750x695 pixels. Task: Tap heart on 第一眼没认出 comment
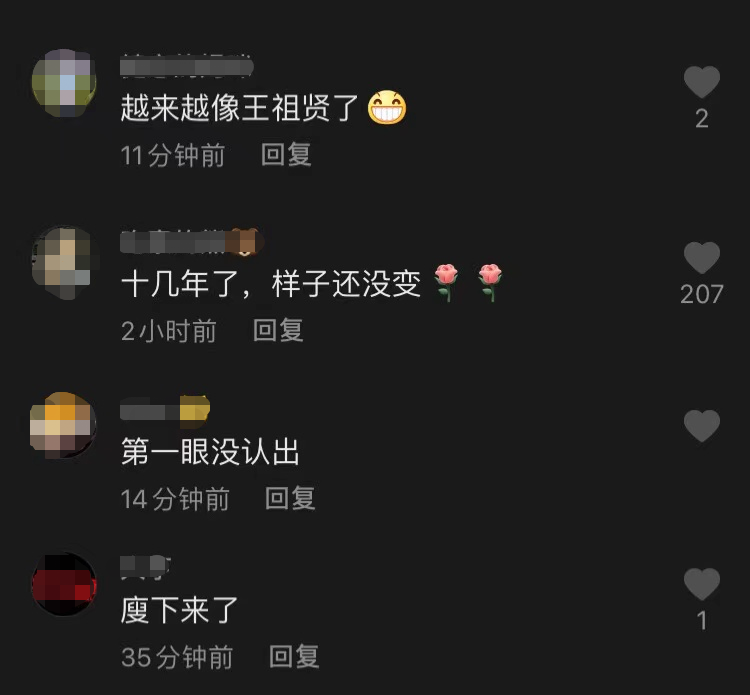coord(702,426)
